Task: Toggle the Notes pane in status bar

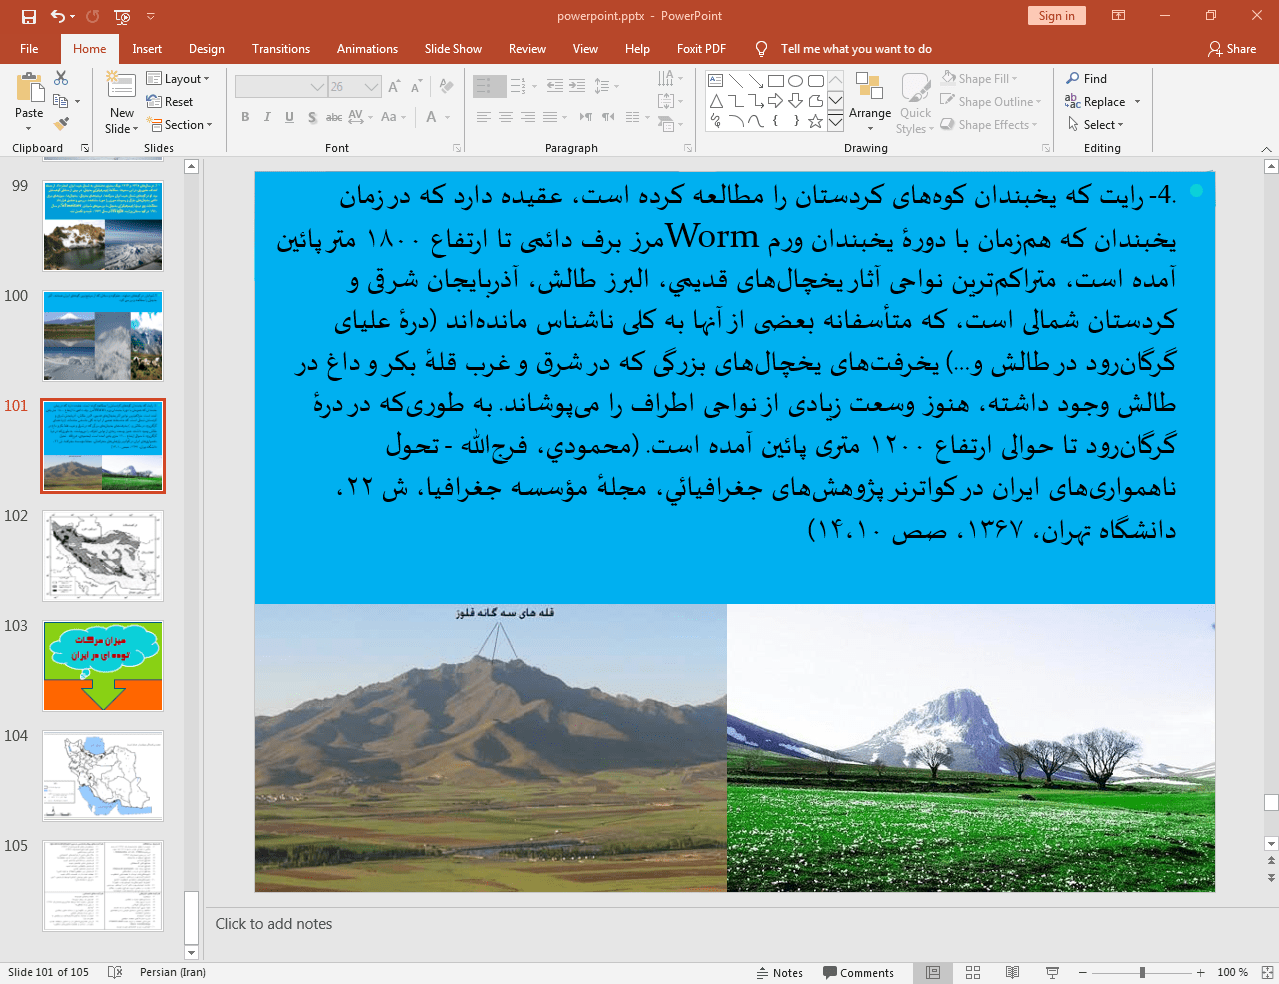Action: [780, 973]
